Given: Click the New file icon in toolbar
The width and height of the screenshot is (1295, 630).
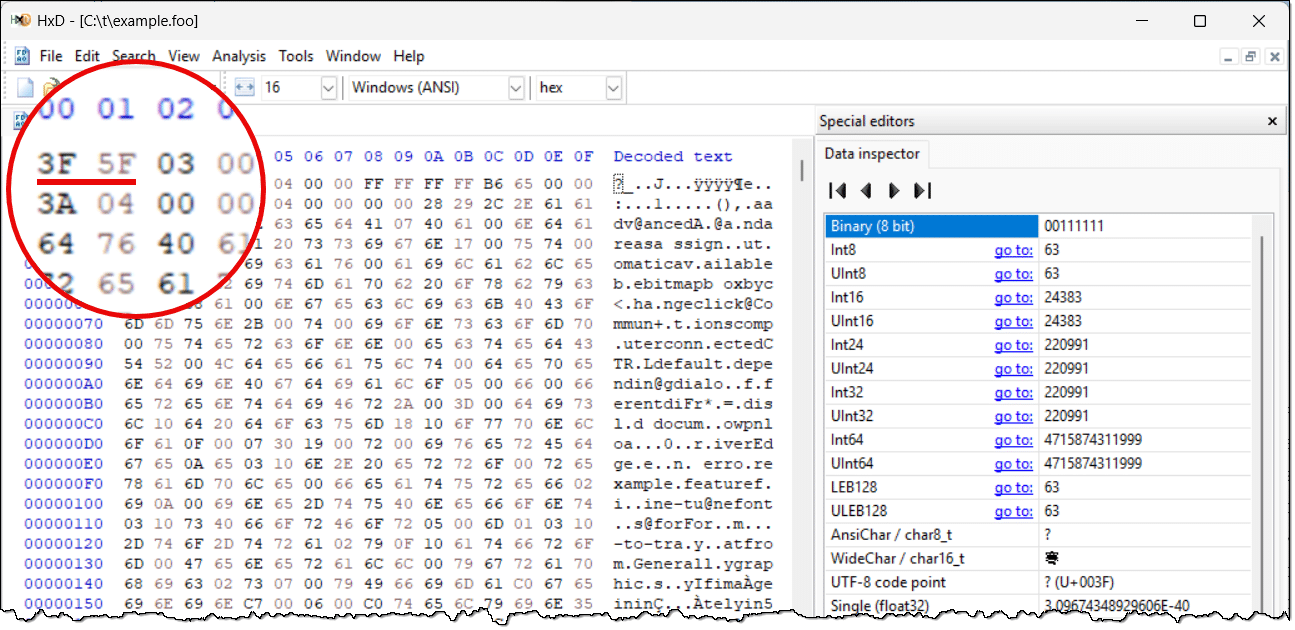Looking at the screenshot, I should tap(25, 88).
